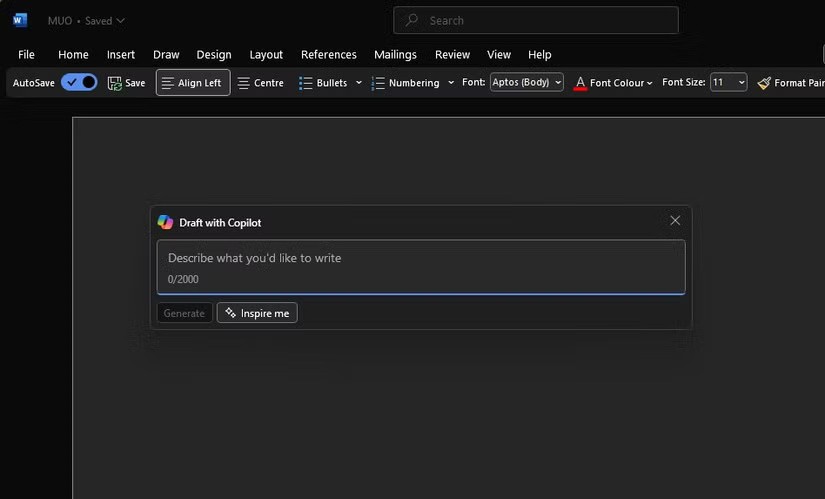Select the Align Left icon
The height and width of the screenshot is (499, 825).
click(x=167, y=83)
